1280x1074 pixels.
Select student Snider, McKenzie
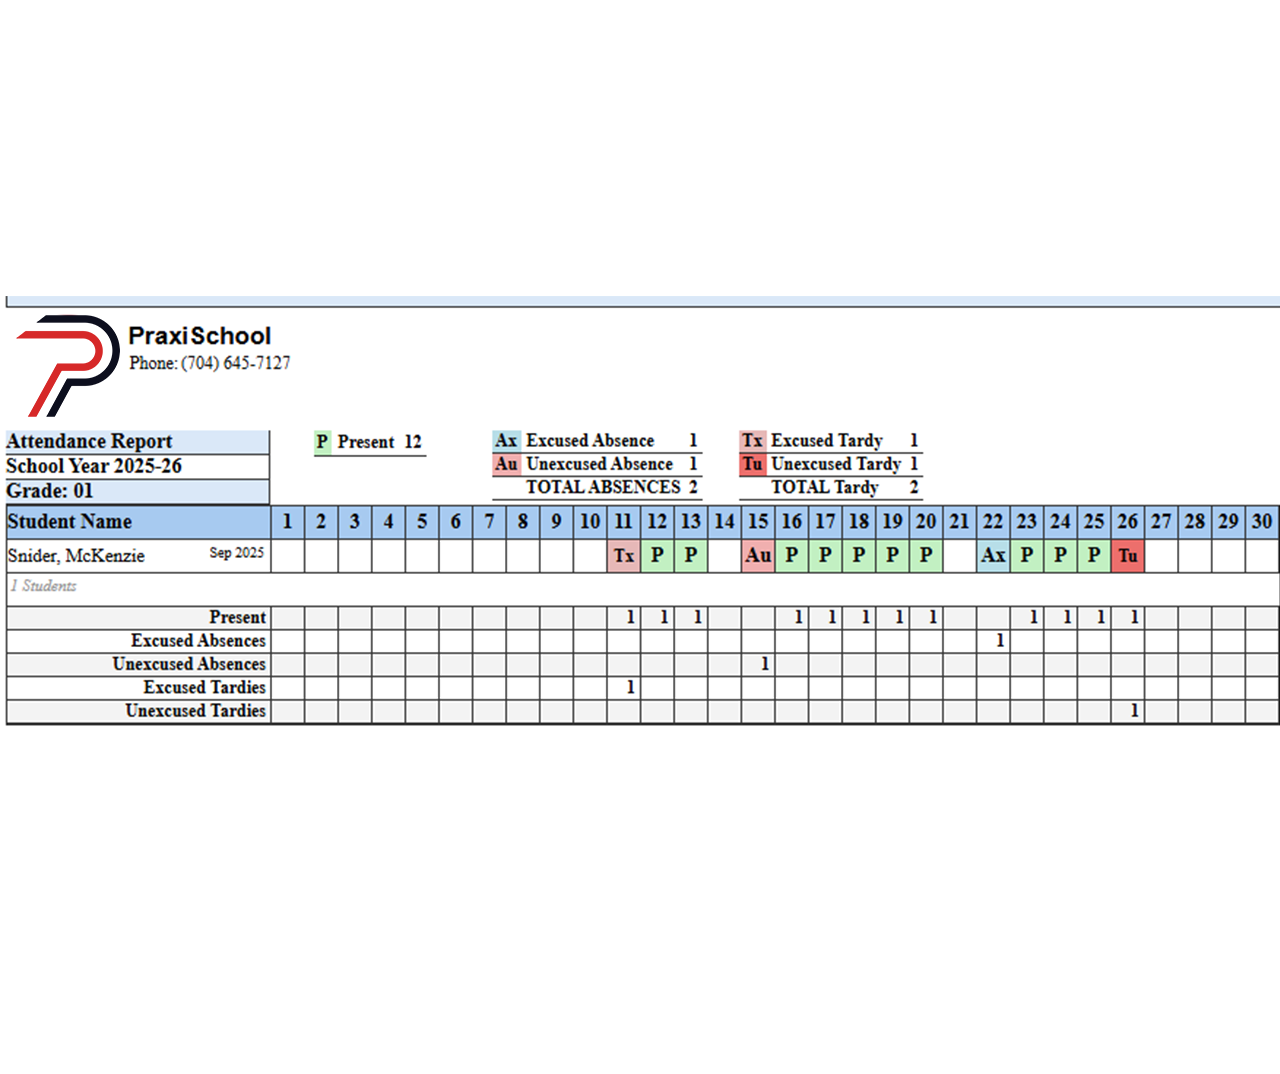point(76,556)
